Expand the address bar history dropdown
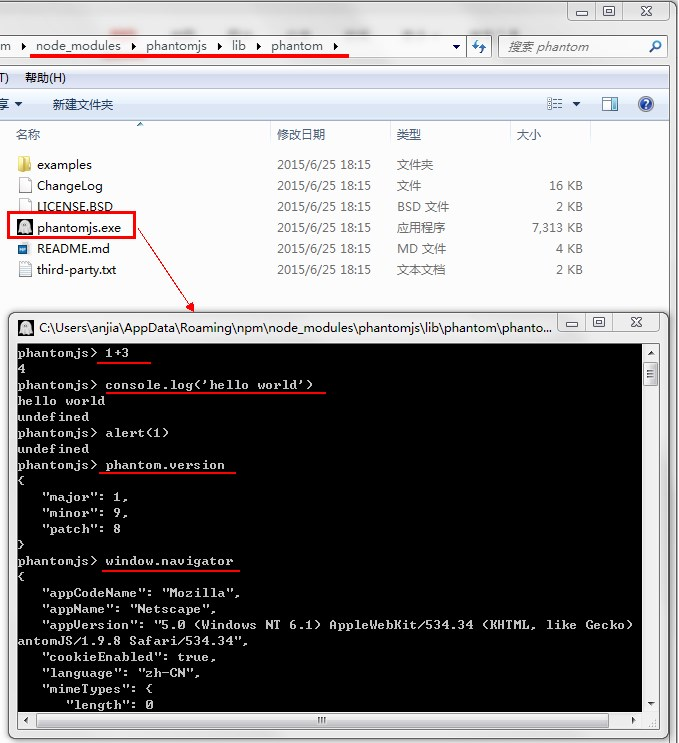 (456, 47)
